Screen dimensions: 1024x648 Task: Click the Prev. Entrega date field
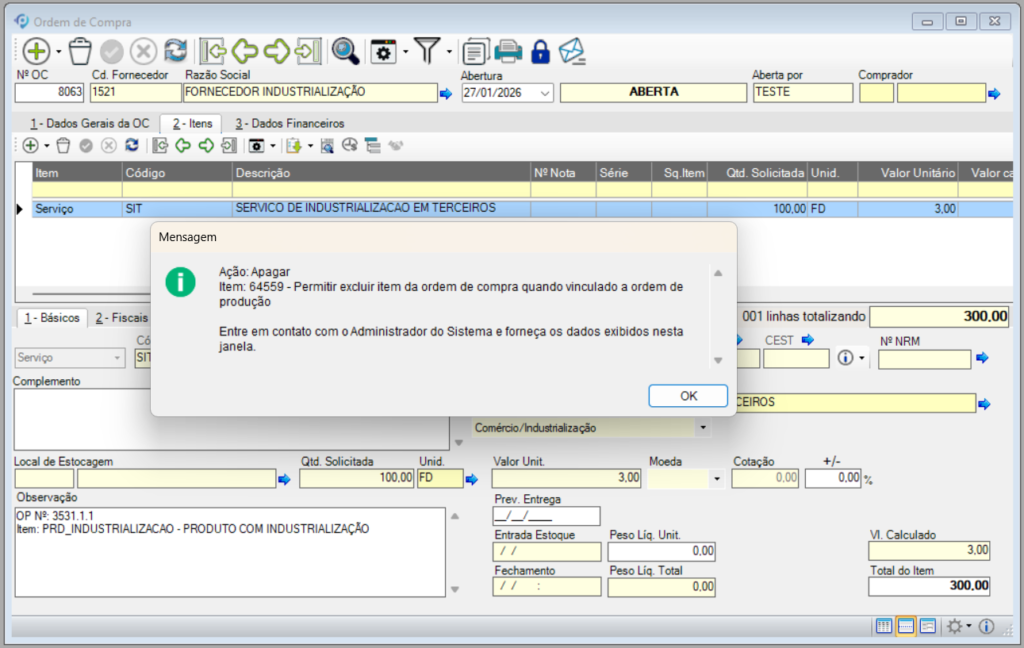point(546,516)
